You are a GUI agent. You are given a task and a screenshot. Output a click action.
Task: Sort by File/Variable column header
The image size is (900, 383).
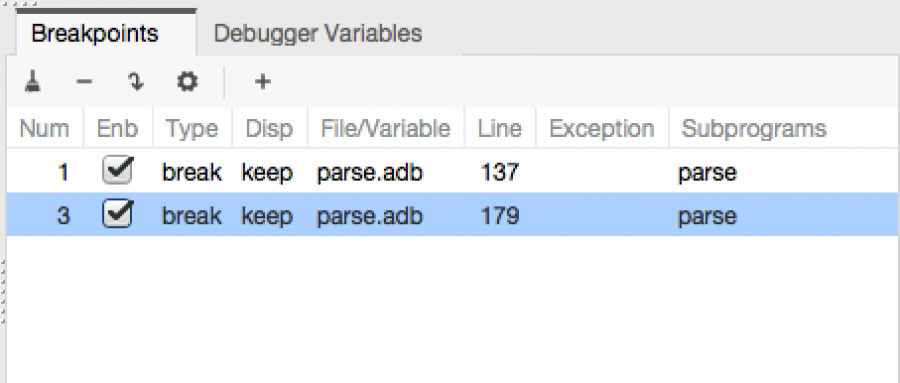coord(386,129)
